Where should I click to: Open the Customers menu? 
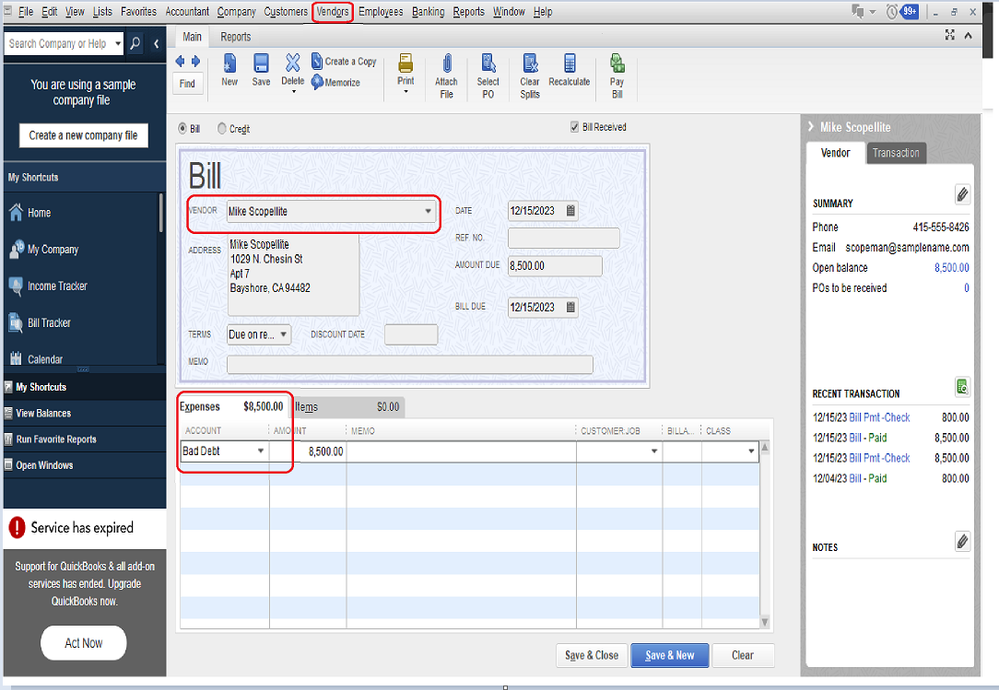click(285, 11)
